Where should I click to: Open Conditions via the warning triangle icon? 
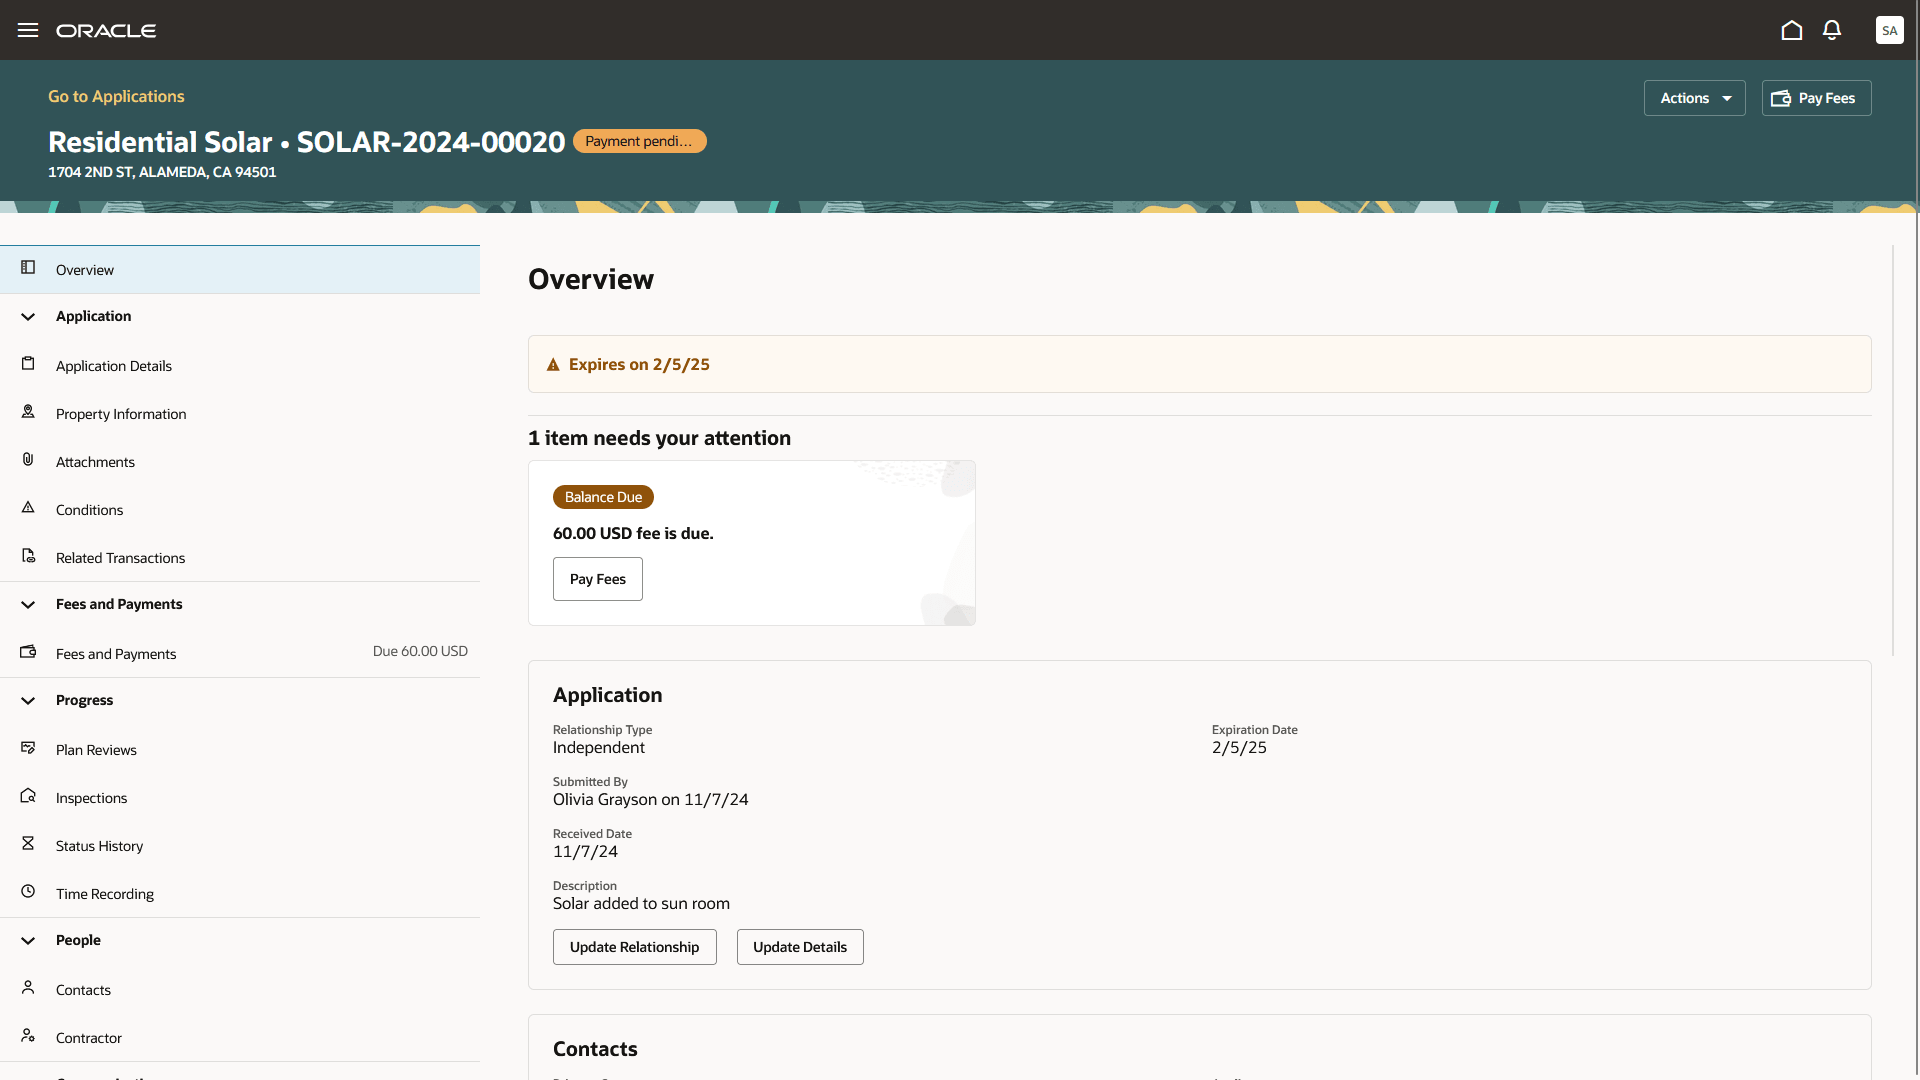tap(27, 508)
